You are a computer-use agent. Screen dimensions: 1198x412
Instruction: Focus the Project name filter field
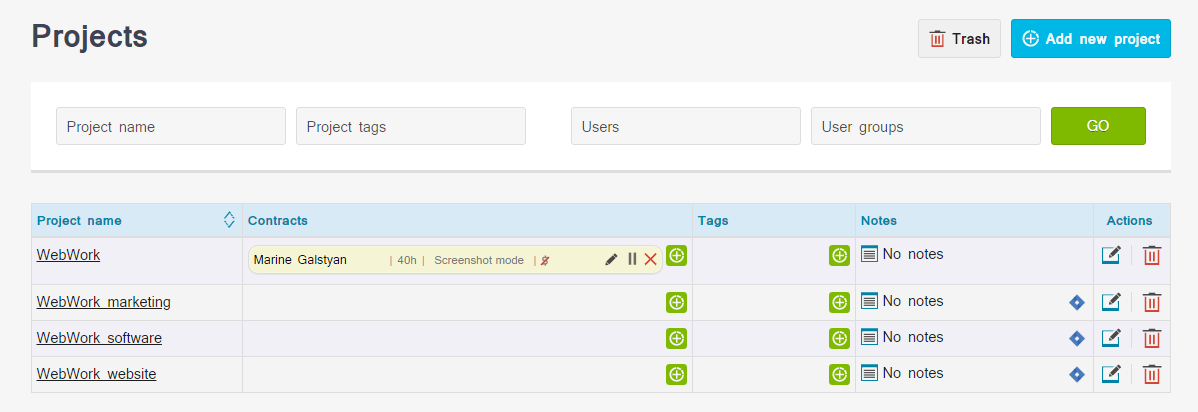[170, 126]
